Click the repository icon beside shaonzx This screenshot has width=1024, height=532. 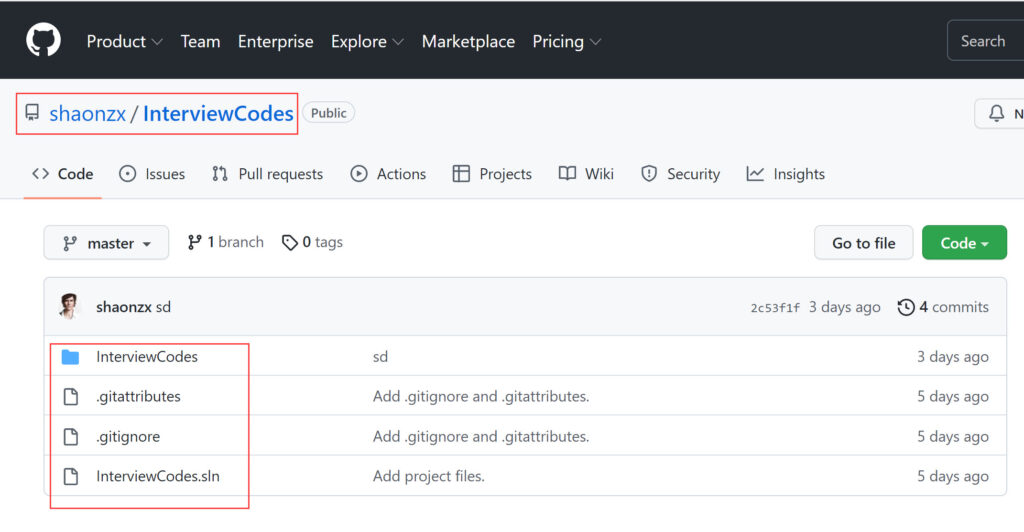pos(32,113)
